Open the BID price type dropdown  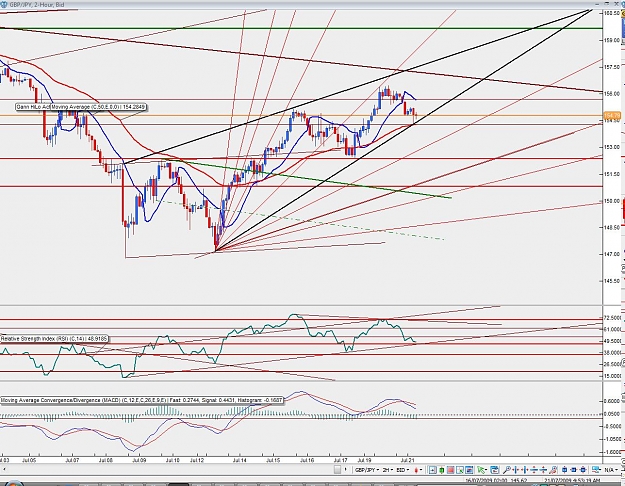pos(403,470)
